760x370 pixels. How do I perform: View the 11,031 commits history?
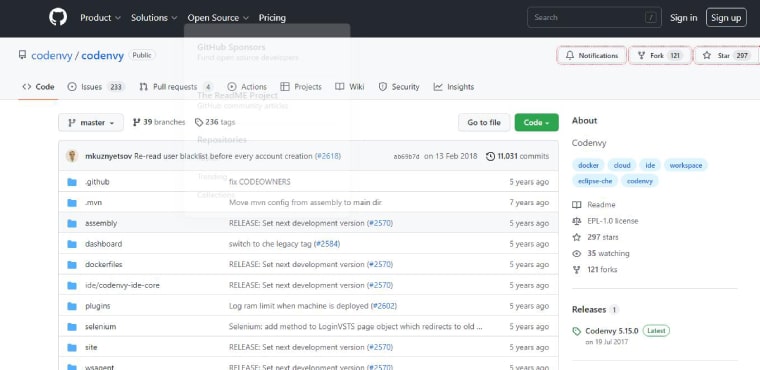click(517, 156)
